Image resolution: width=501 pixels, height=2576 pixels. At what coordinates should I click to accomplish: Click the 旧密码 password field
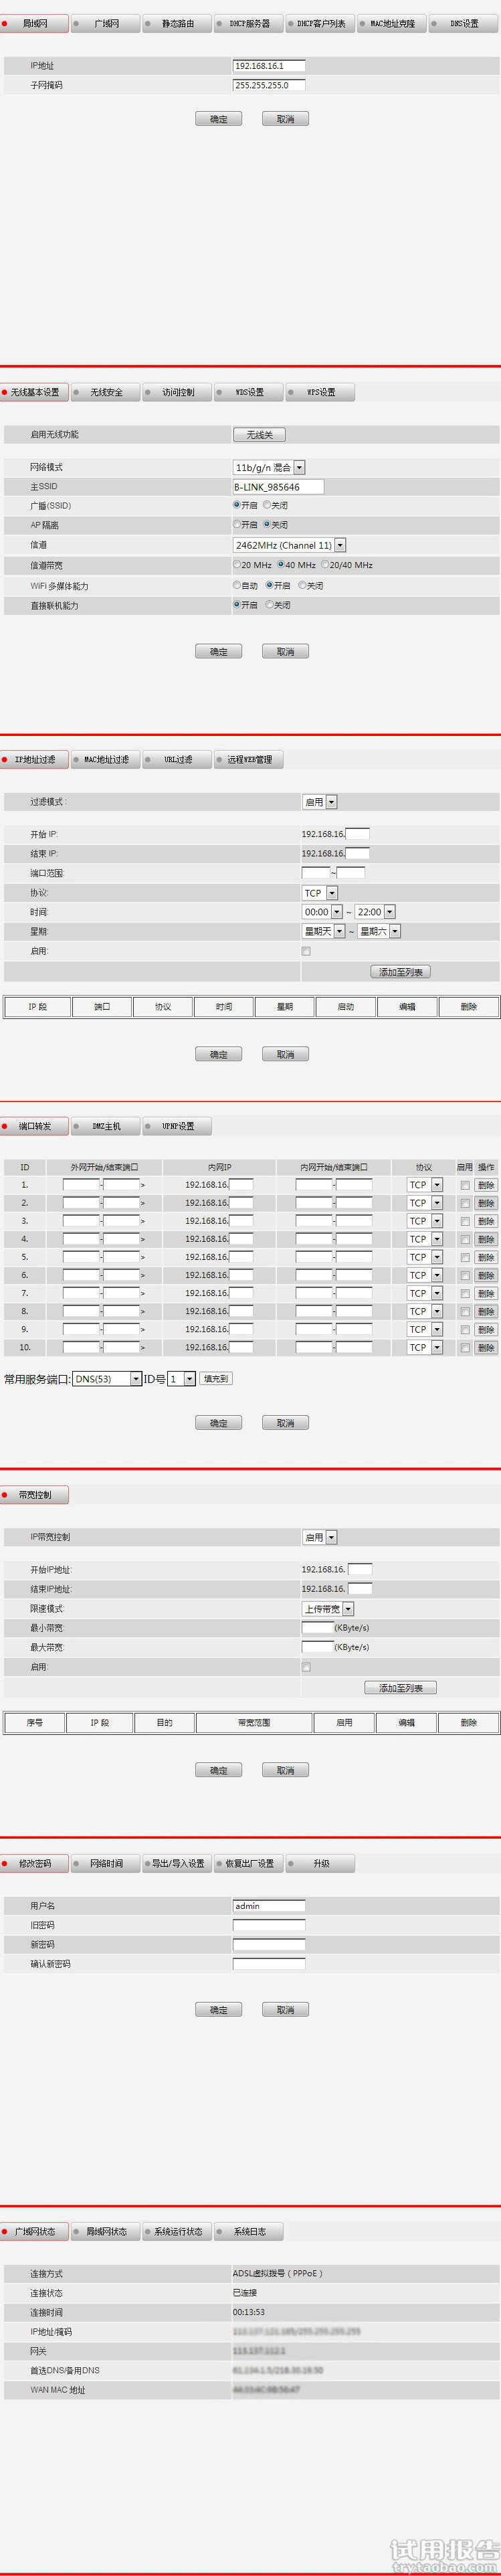pos(269,1925)
